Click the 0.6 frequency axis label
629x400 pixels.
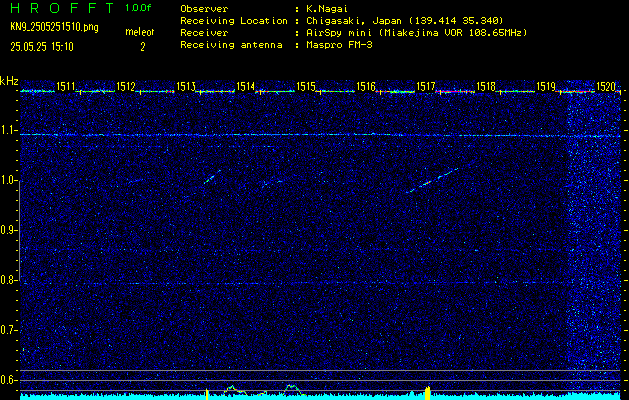8,380
